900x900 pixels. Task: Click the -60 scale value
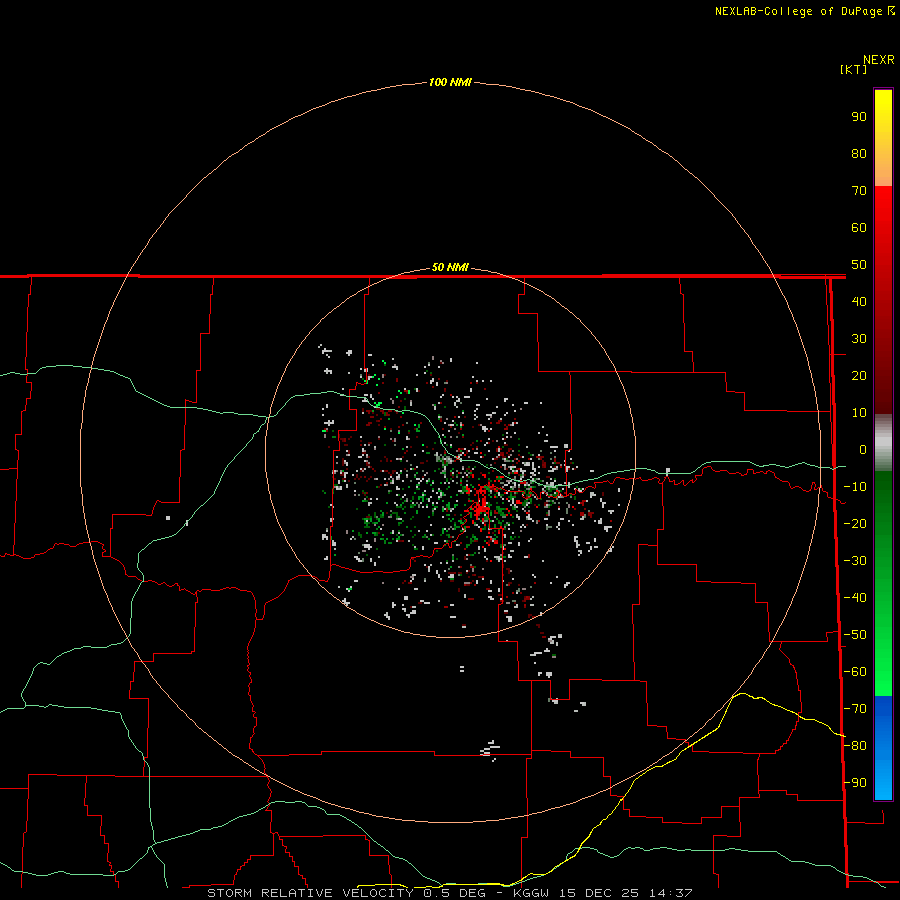[x=855, y=672]
